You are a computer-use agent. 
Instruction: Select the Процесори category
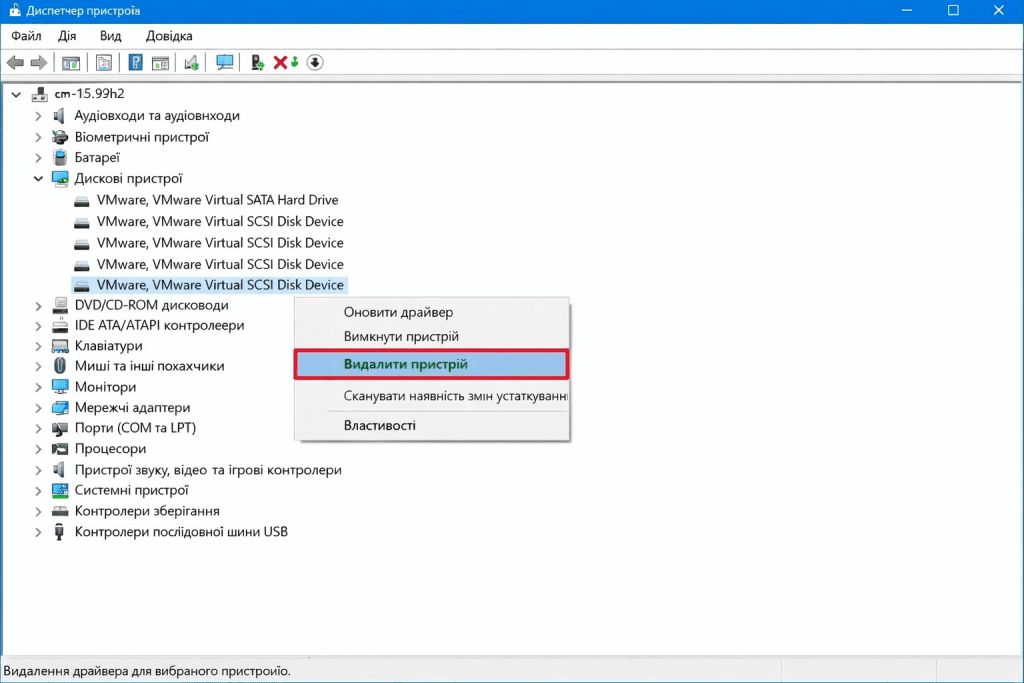click(111, 449)
